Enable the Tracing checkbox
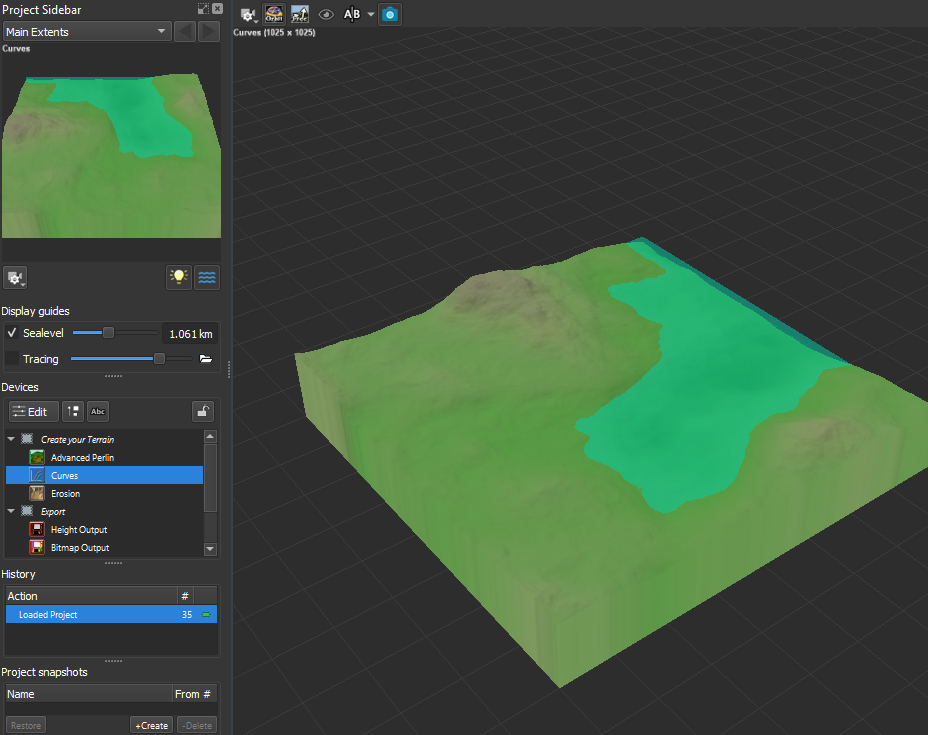928x735 pixels. 12,359
